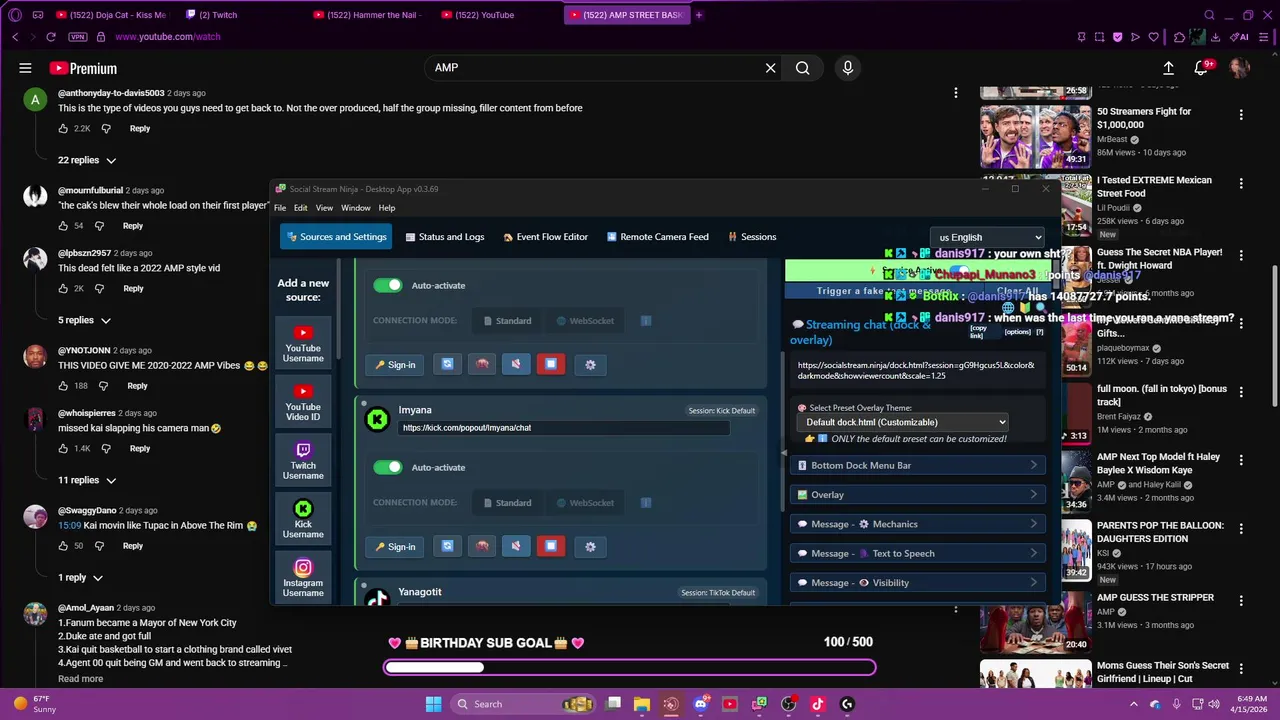Image resolution: width=1280 pixels, height=720 pixels.
Task: Jump to 15:09 timestamp in comment
Action: click(x=69, y=525)
